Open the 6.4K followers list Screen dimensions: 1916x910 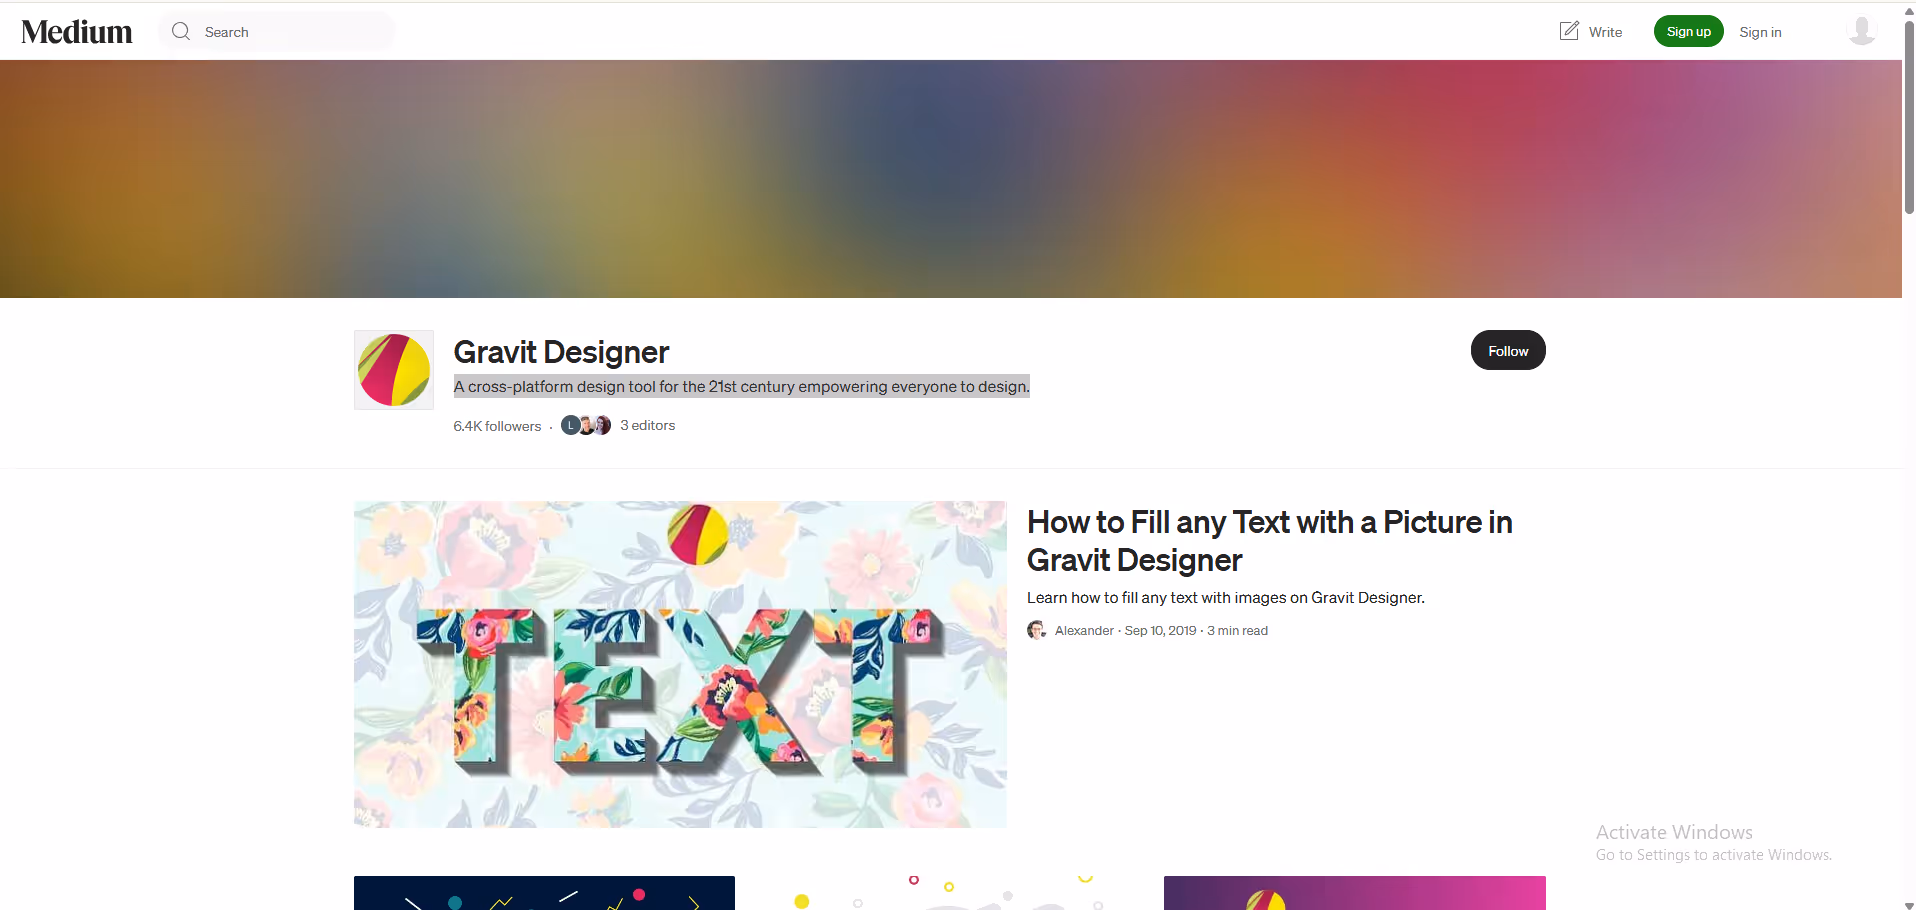tap(497, 425)
